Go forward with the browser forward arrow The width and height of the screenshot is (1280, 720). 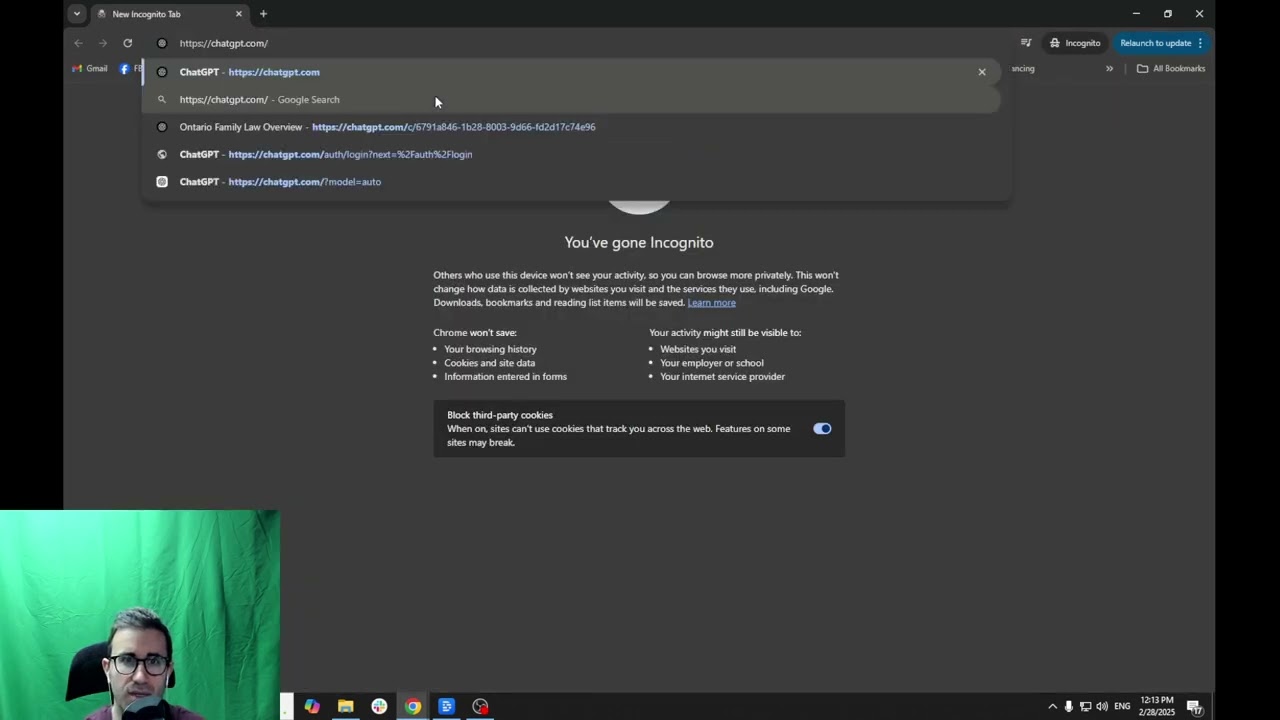(x=102, y=43)
